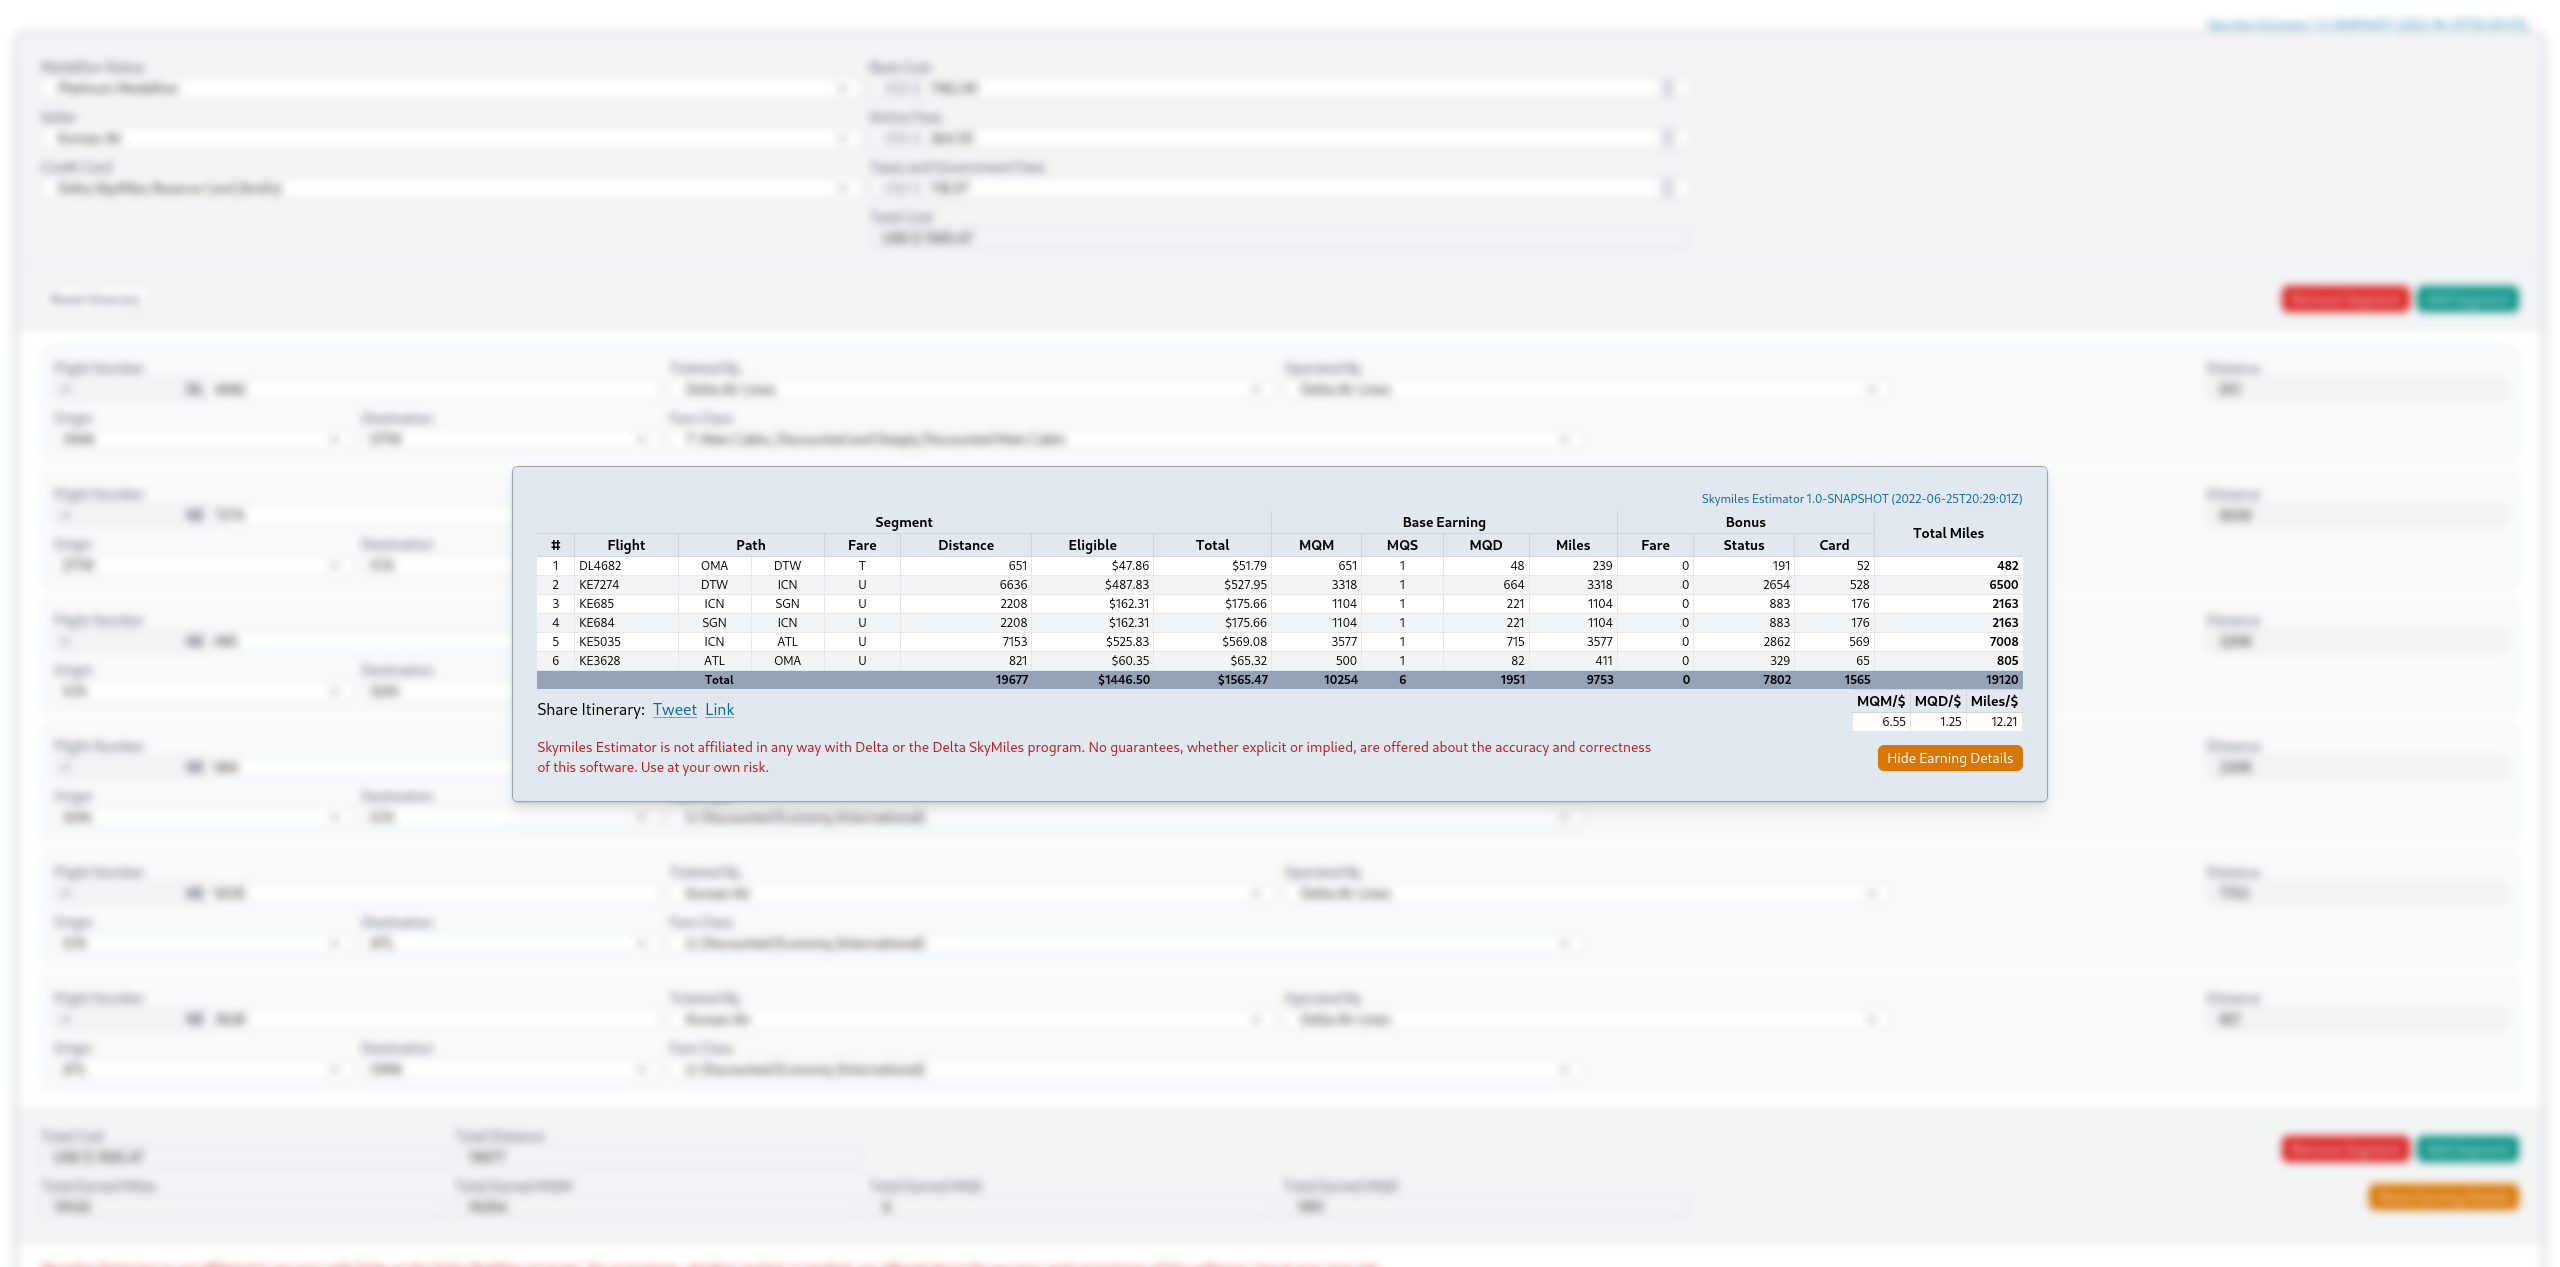Click the red remove-itinerary button at top right

tap(2345, 298)
